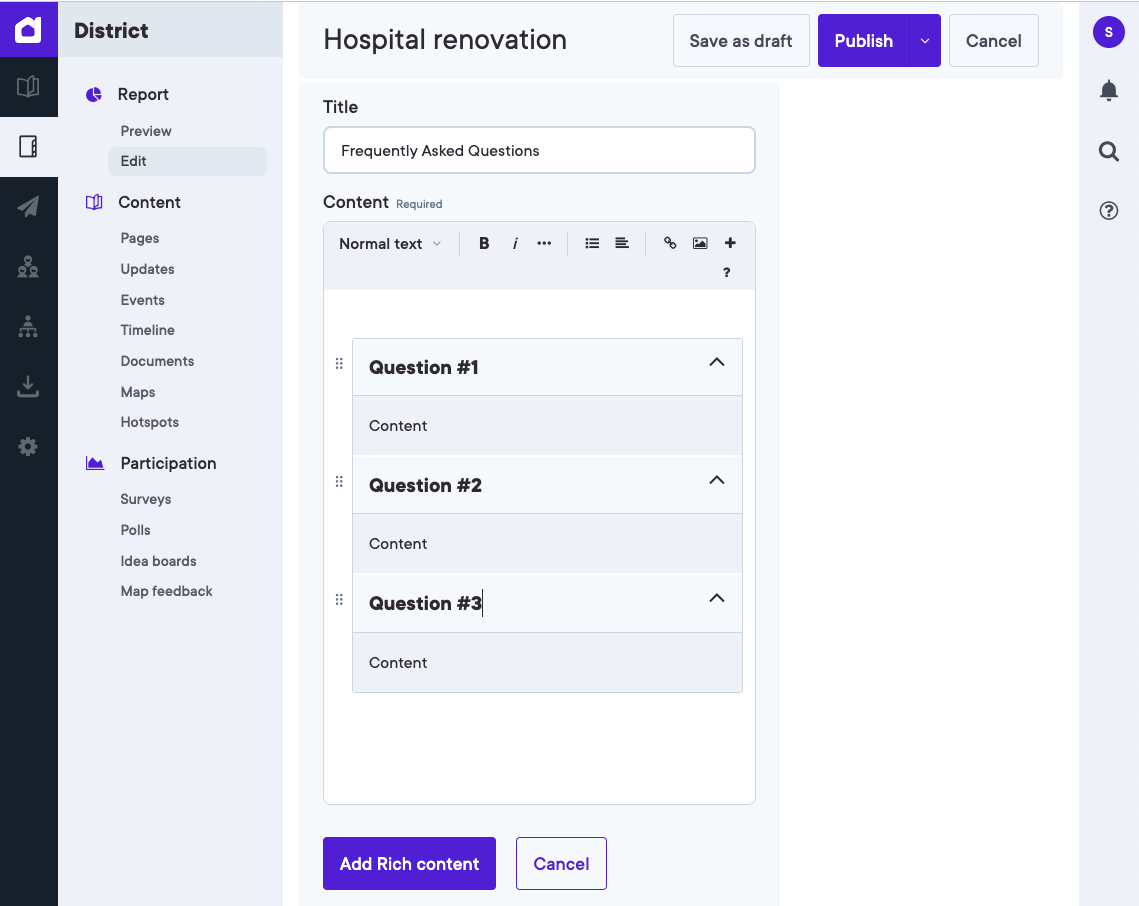Insert a link using the link icon

(x=670, y=243)
